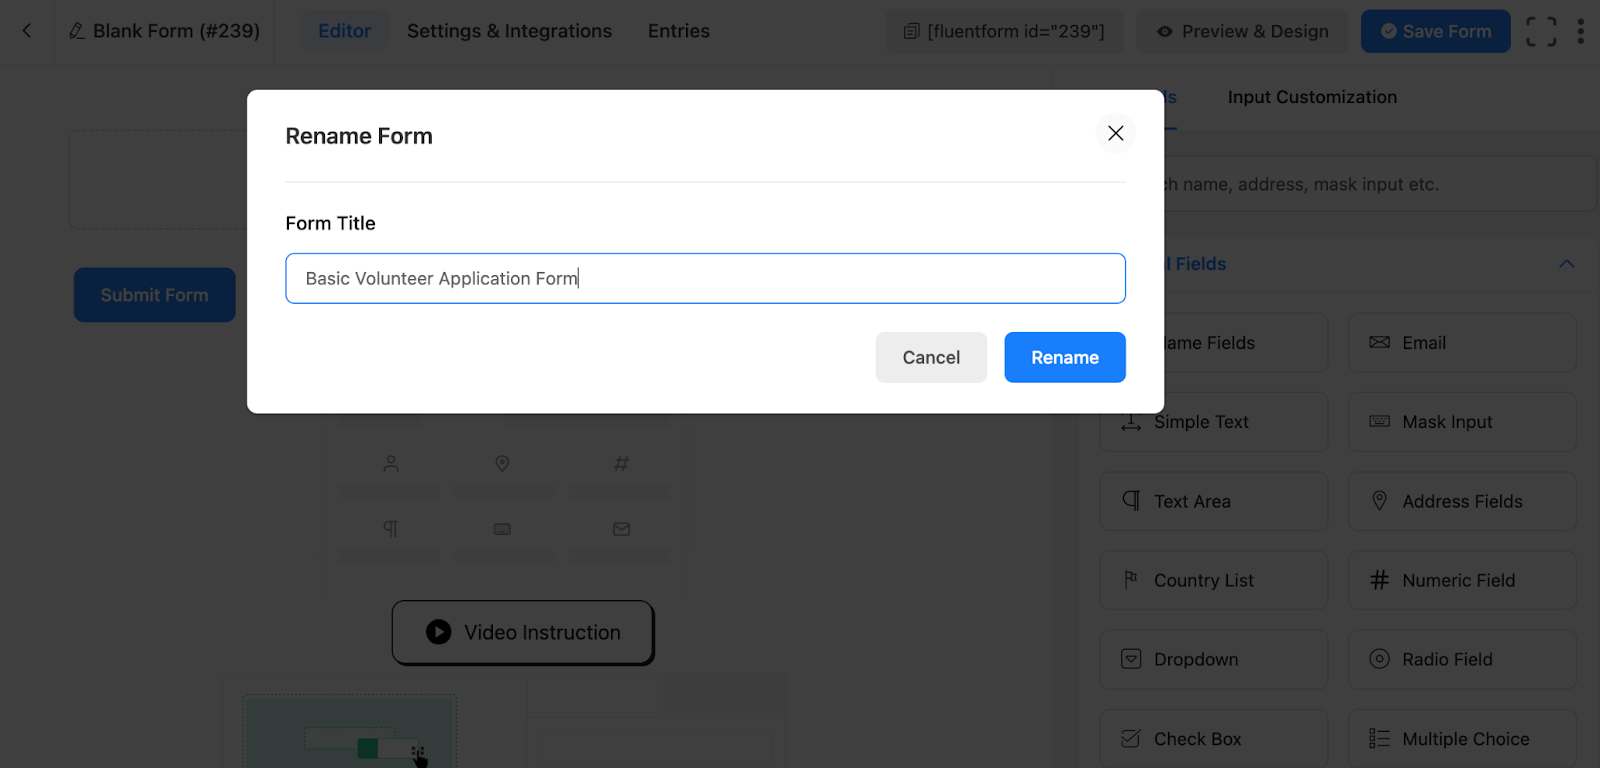Add a Country List field
This screenshot has height=768, width=1600.
point(1213,580)
